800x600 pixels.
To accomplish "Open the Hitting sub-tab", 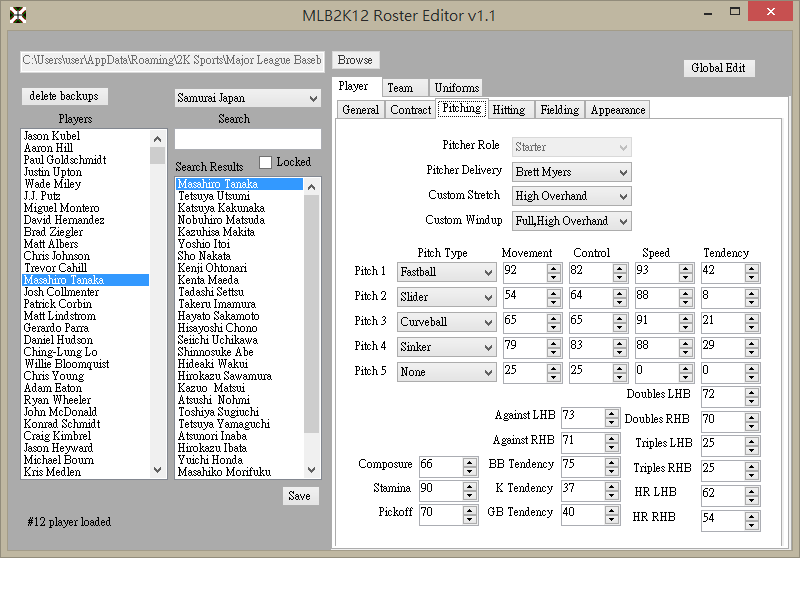I will [x=509, y=110].
